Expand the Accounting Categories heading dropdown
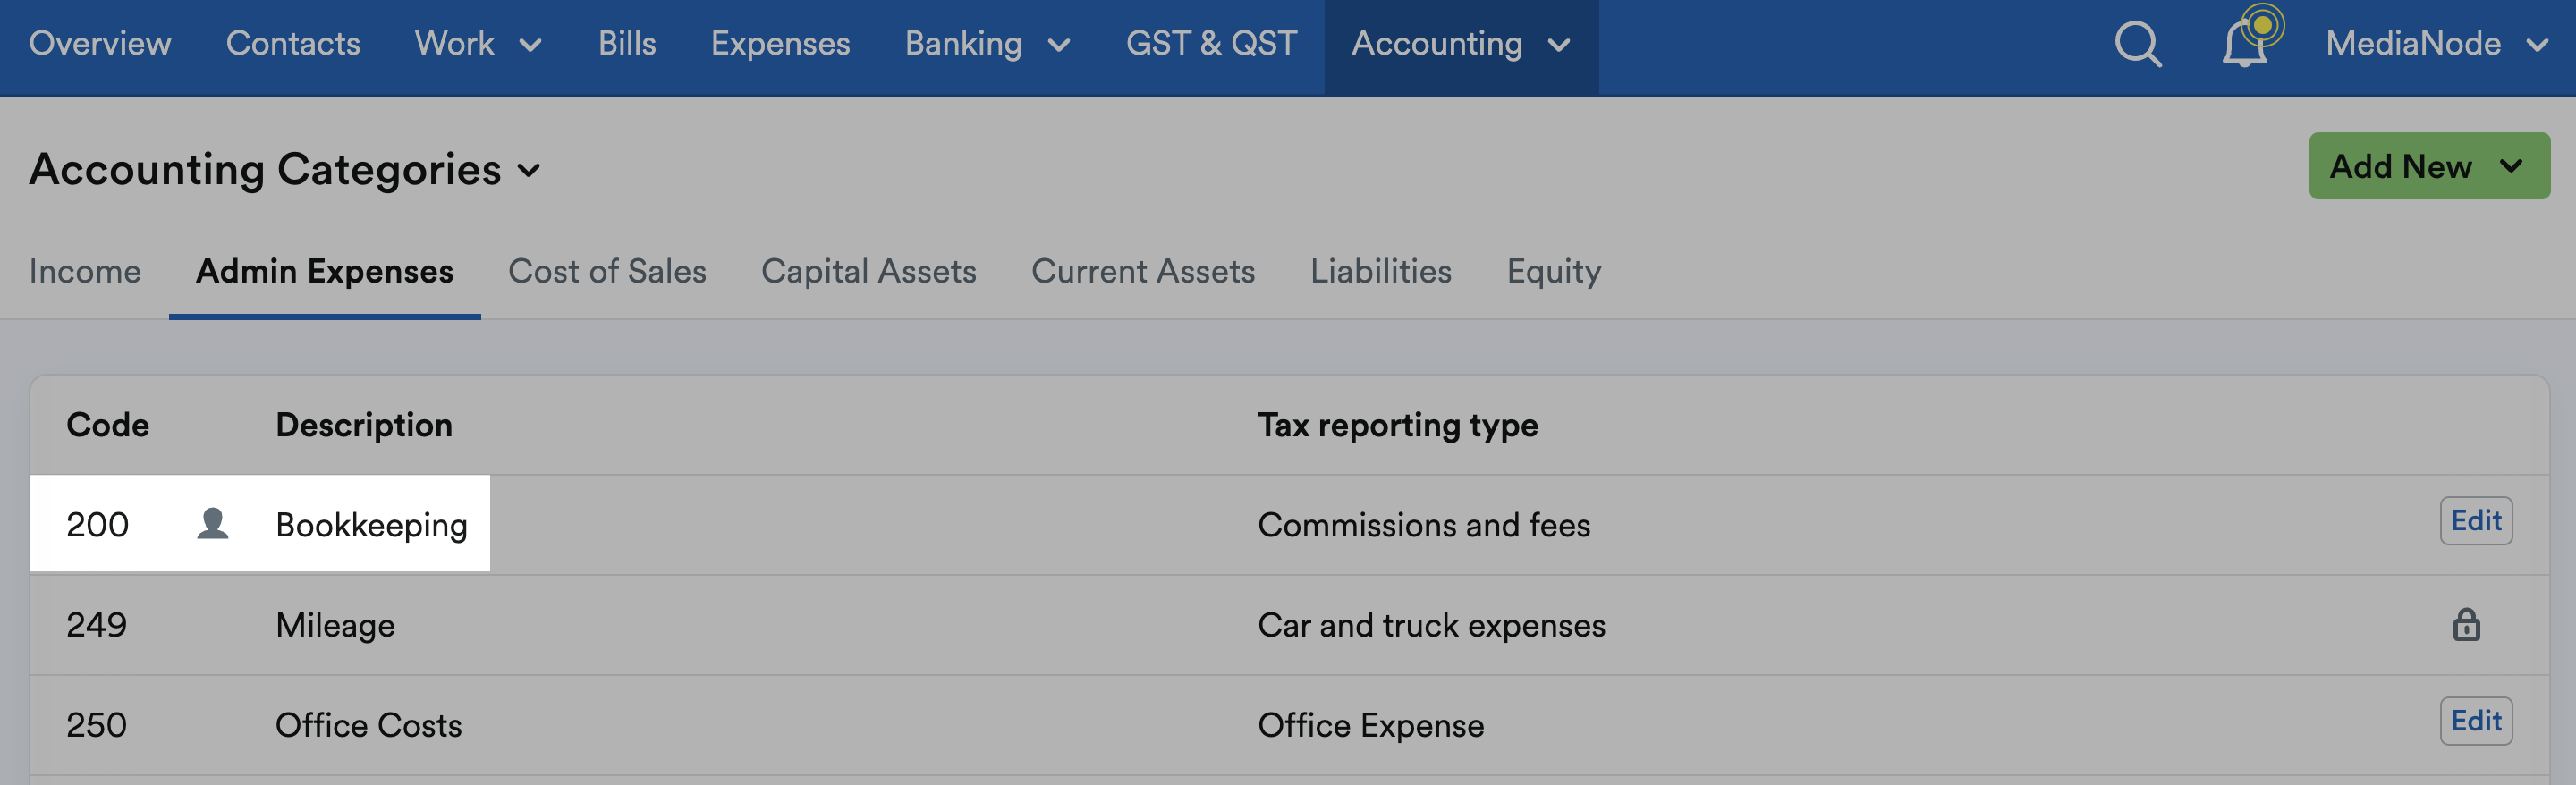 pyautogui.click(x=285, y=169)
